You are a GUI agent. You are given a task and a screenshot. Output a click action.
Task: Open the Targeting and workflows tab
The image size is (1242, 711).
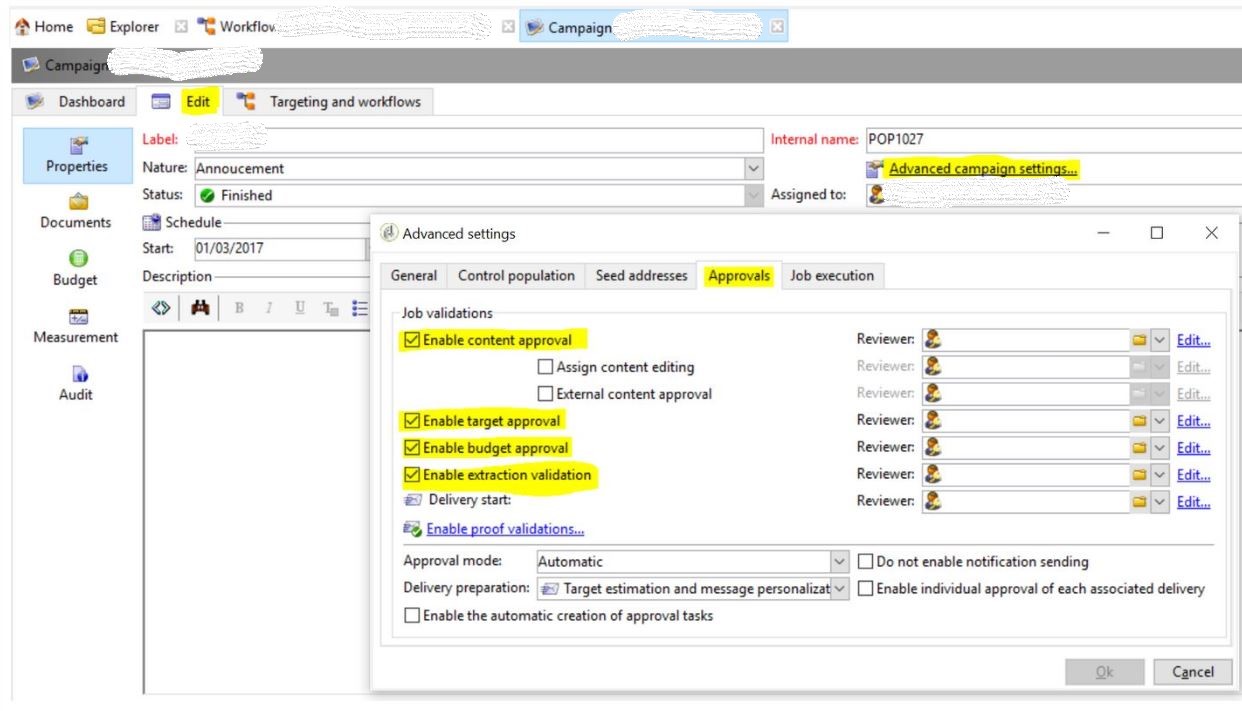[332, 102]
